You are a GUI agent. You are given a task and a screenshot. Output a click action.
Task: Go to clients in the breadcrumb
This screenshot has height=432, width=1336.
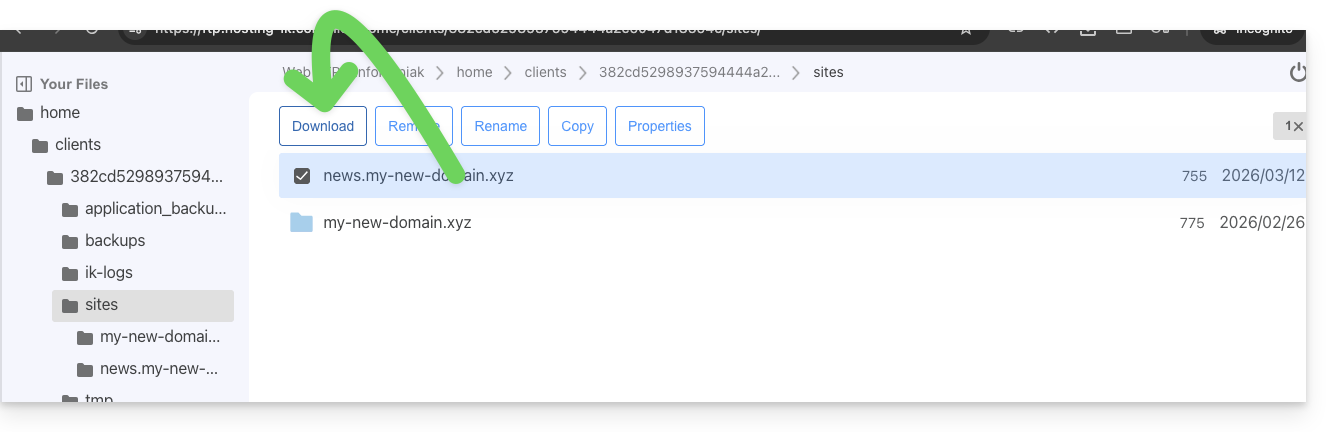[545, 72]
